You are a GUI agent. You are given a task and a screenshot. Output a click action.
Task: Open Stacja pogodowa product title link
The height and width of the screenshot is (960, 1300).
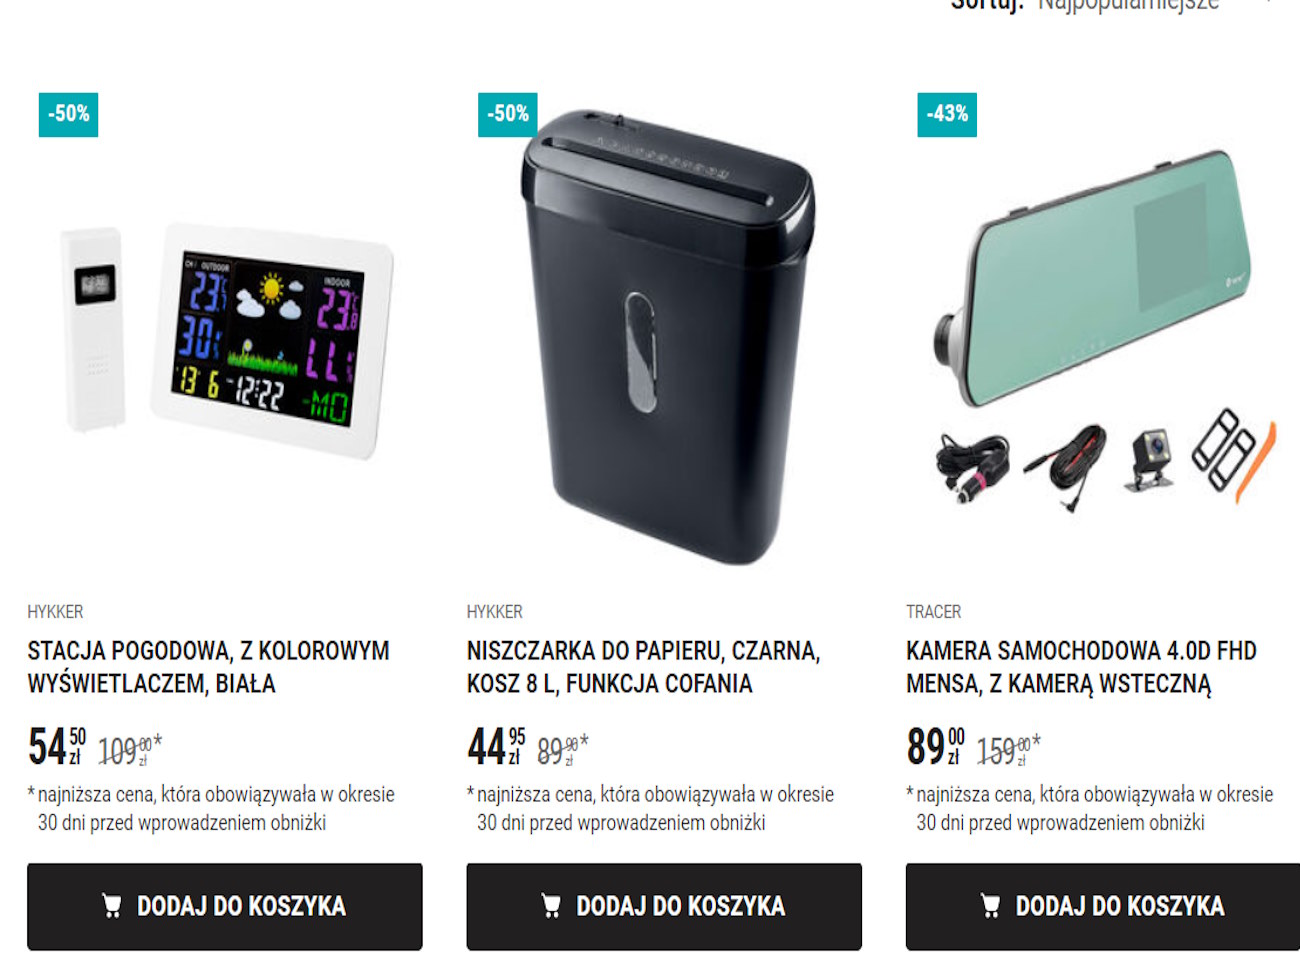coord(208,667)
